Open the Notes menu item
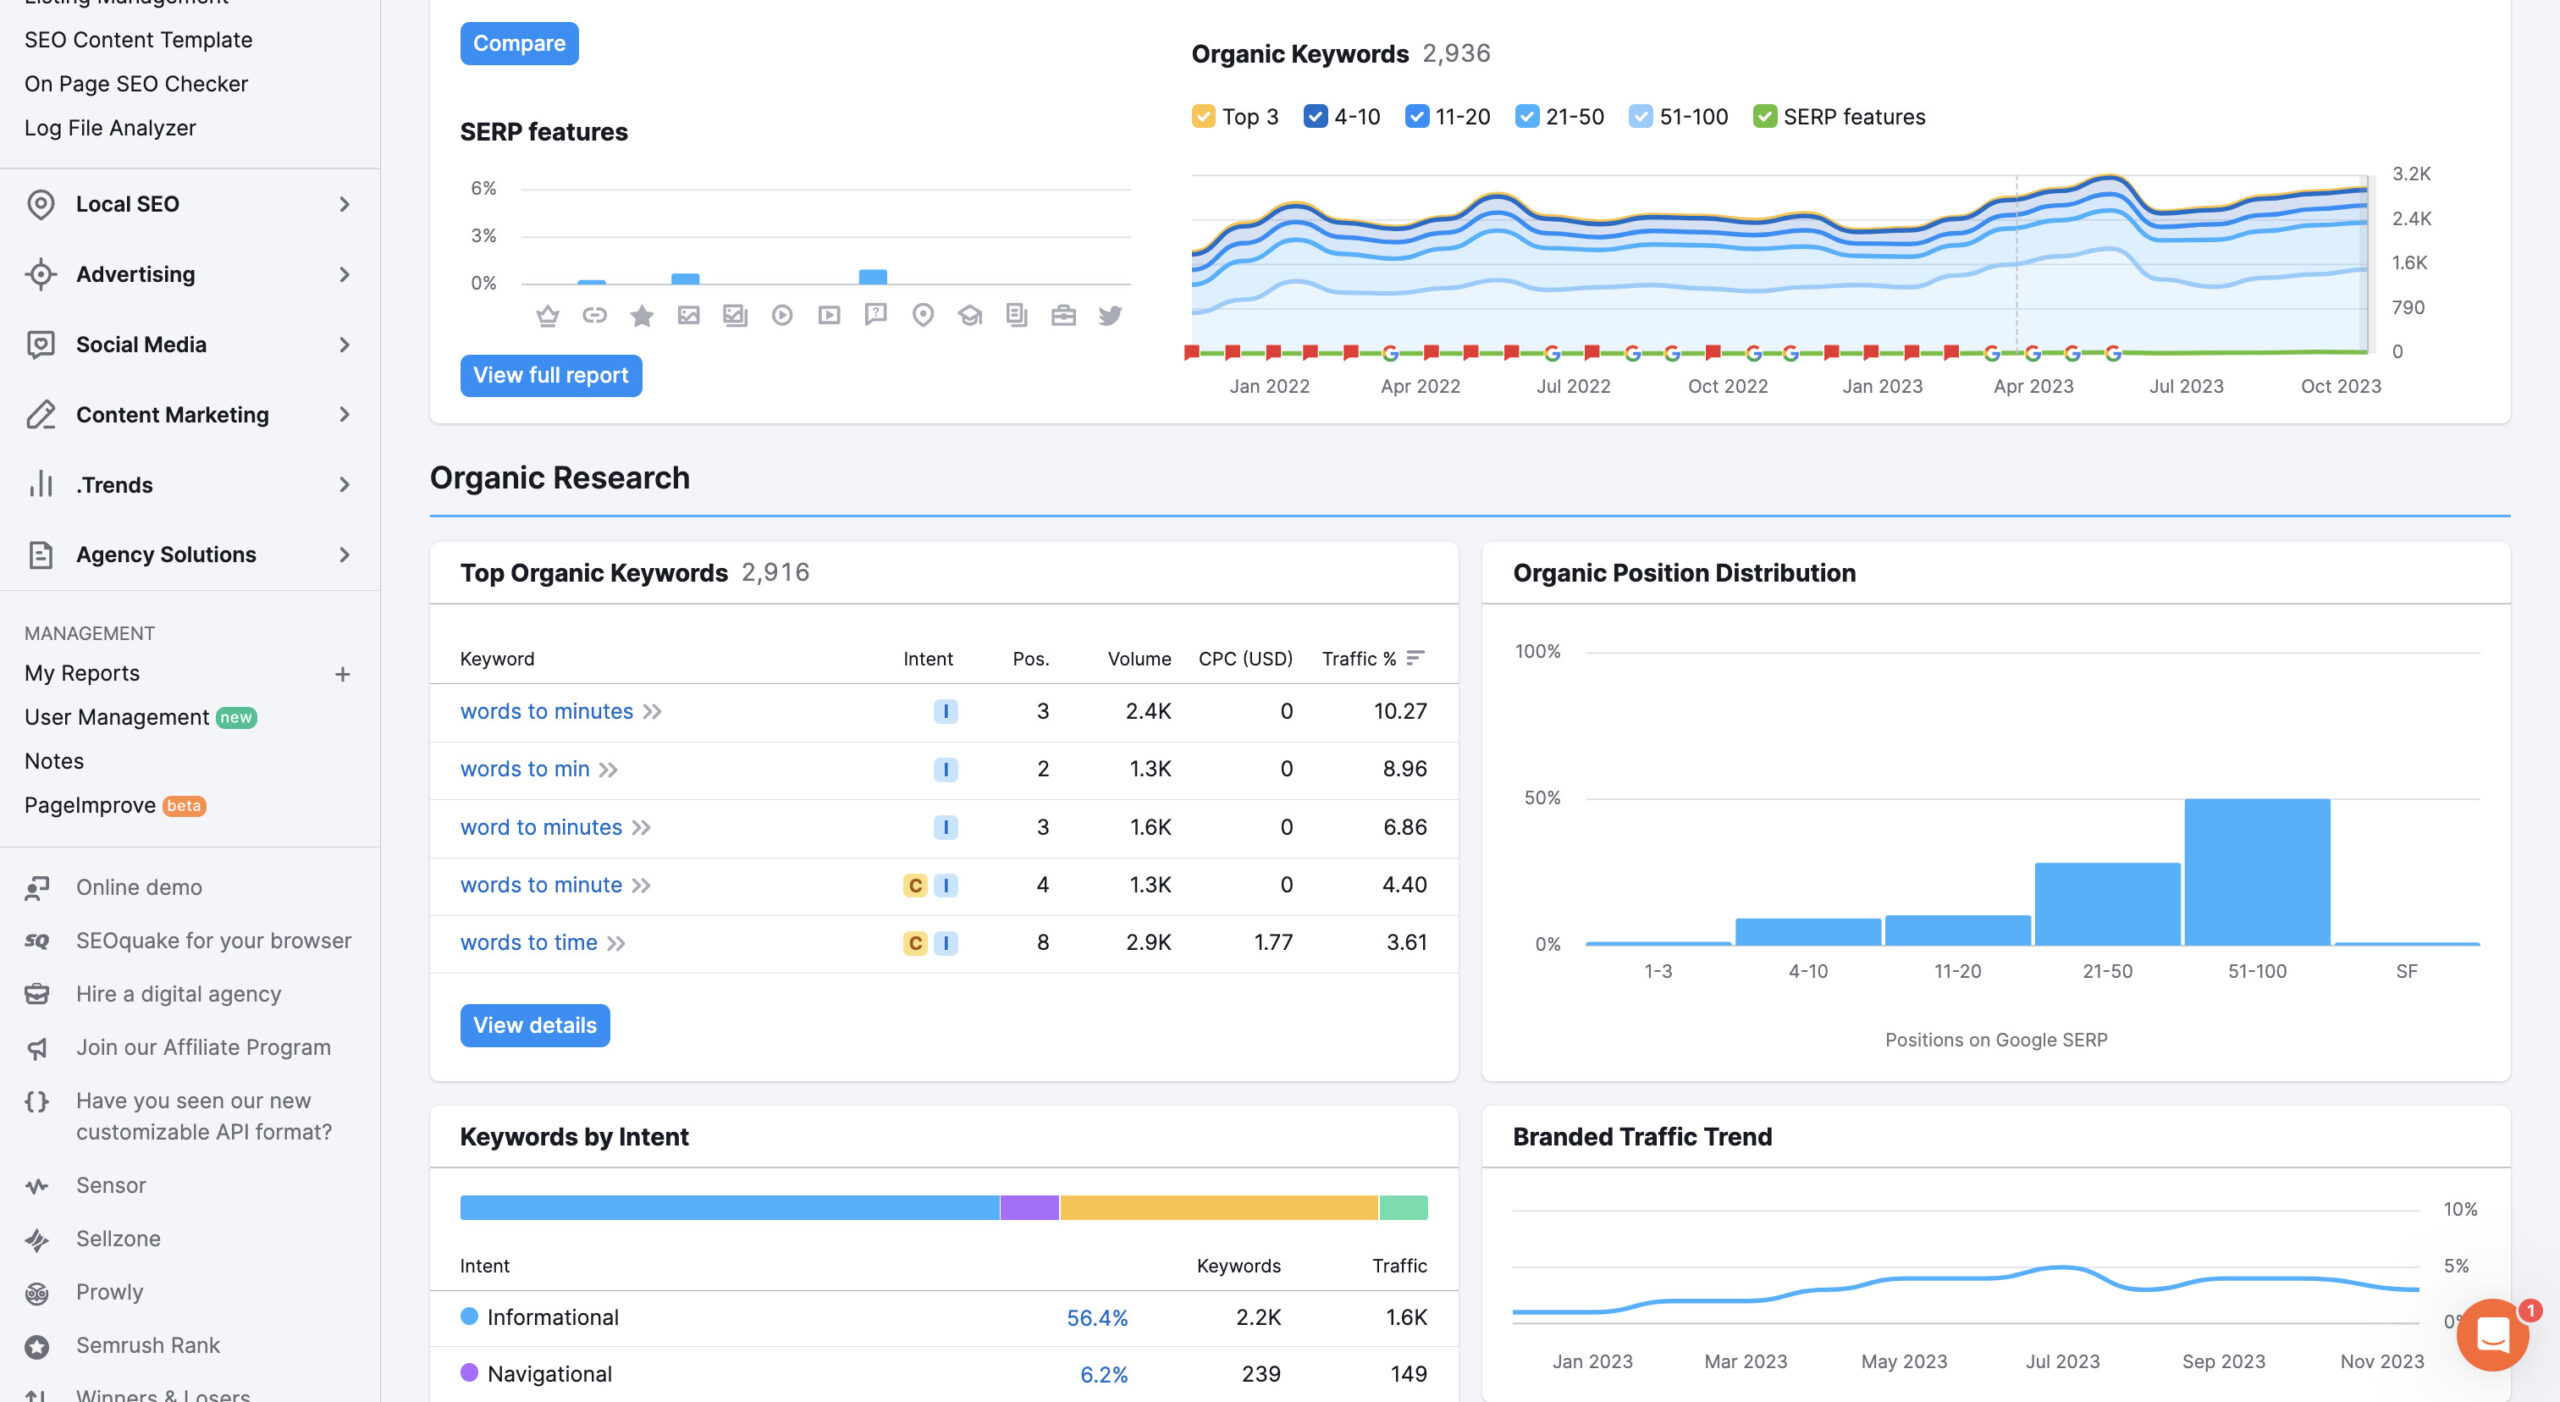Screen dimensions: 2560x1402 coord(54,761)
